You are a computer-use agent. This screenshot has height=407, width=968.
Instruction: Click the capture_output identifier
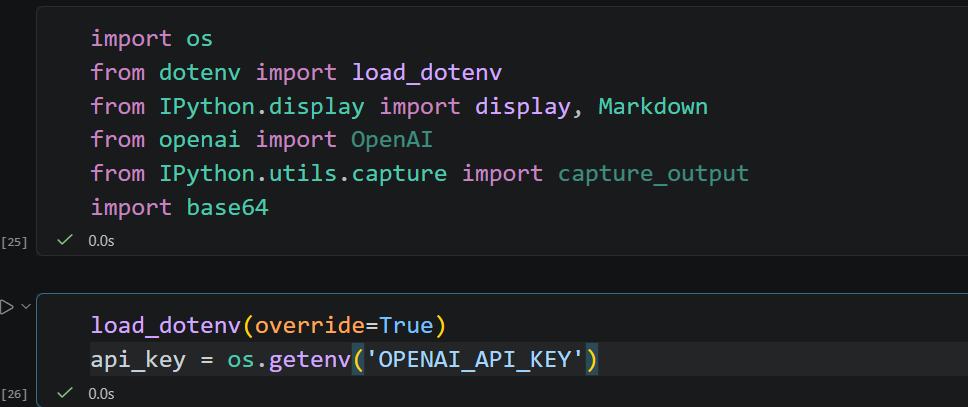click(x=653, y=174)
